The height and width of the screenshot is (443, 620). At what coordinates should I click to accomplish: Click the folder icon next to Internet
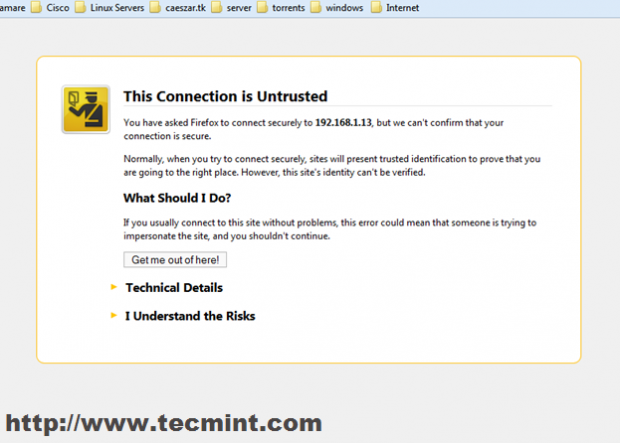pos(376,7)
